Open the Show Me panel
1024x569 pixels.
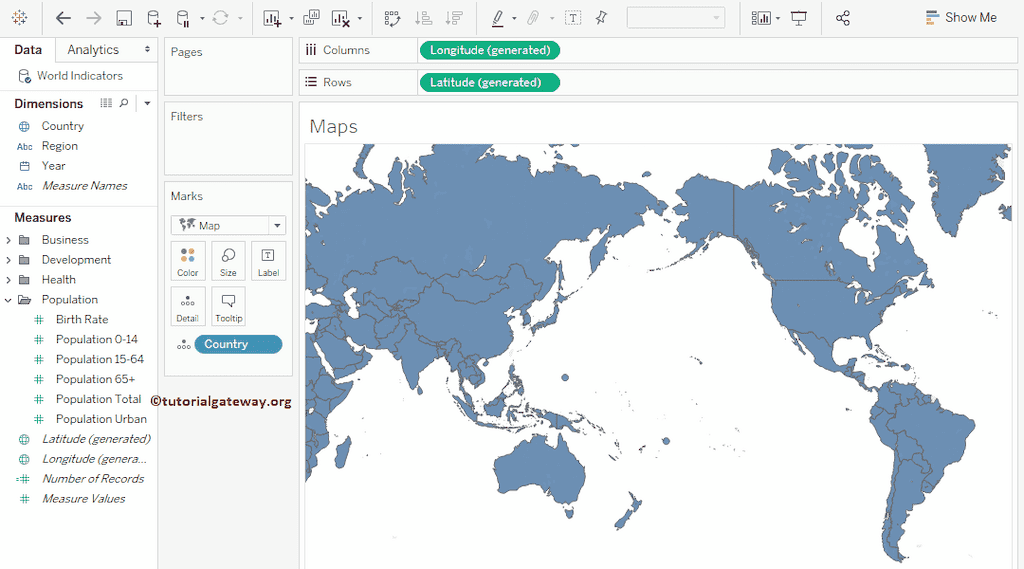(x=960, y=18)
